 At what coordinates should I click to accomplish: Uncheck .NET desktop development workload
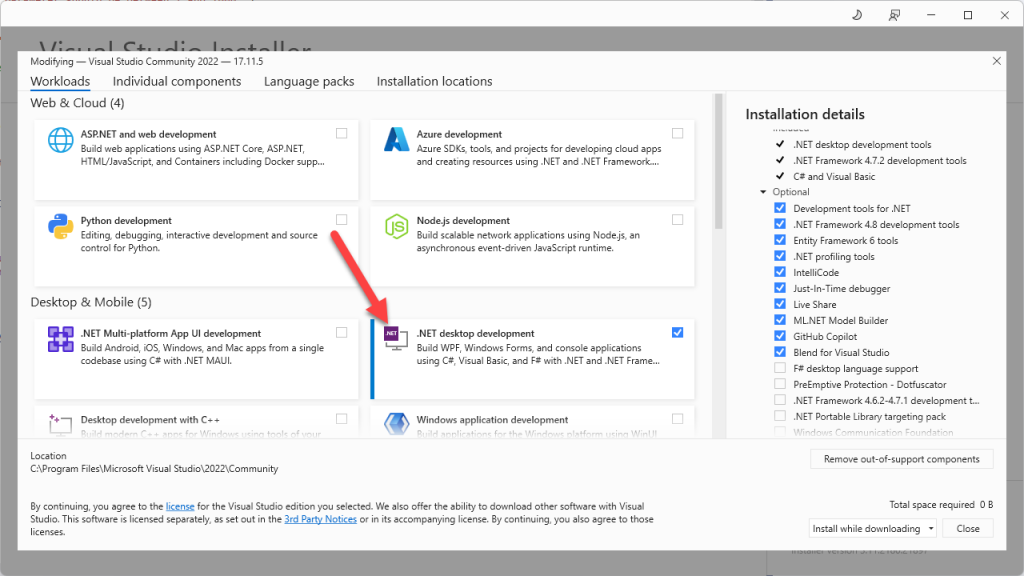[x=677, y=332]
